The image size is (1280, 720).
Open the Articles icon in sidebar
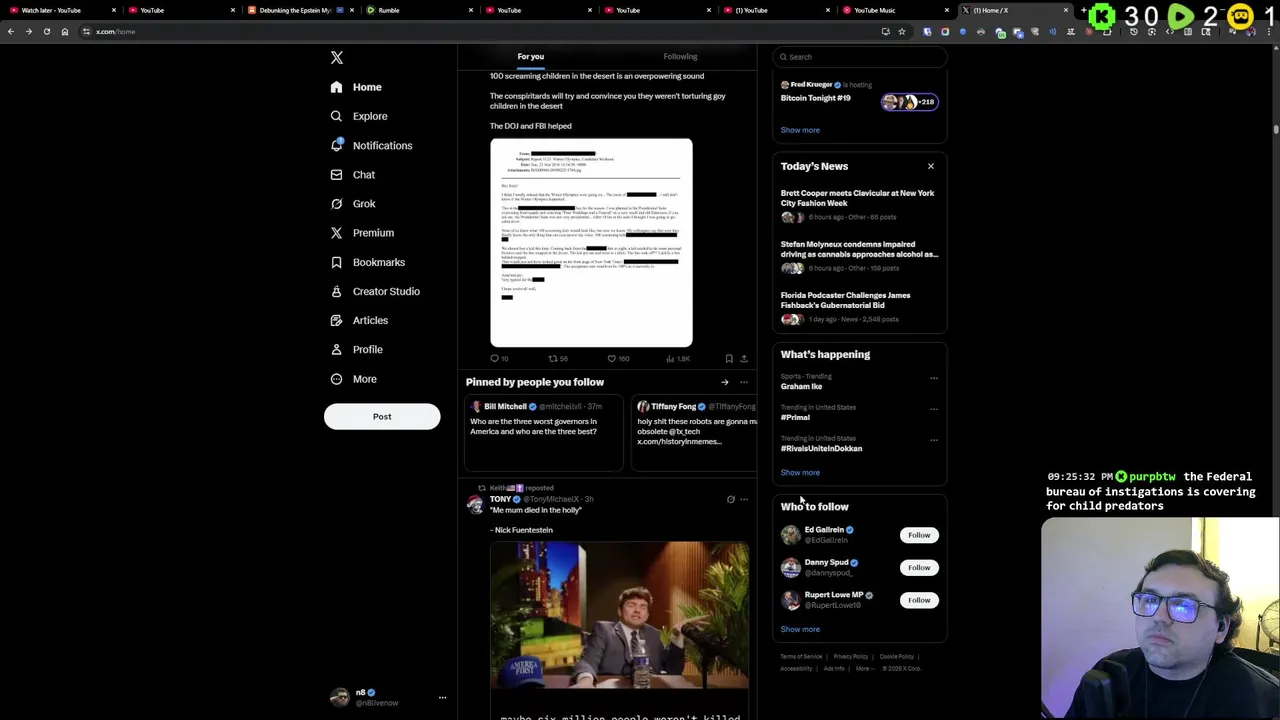337,320
